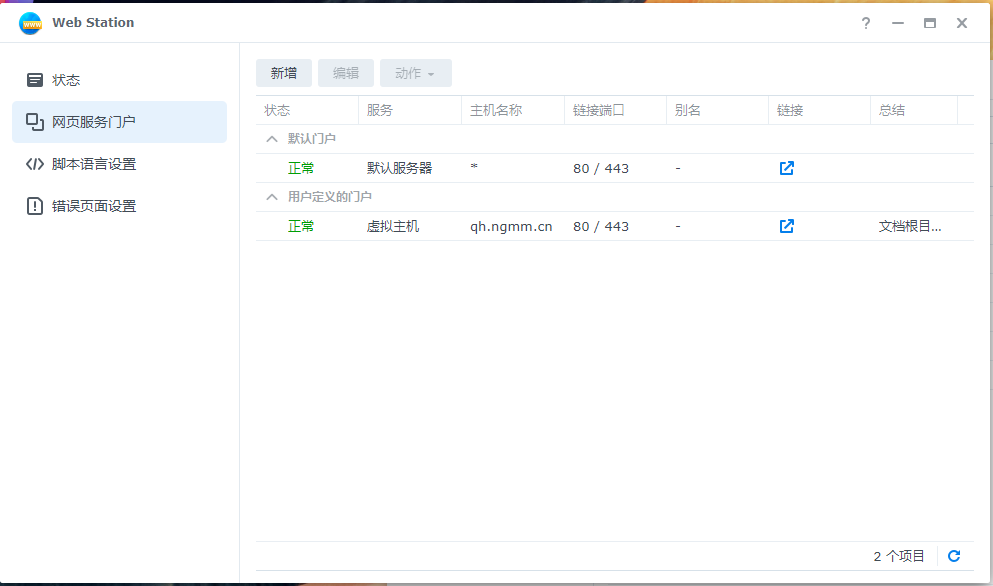
Task: Click the 状态 column header
Action: pos(278,110)
